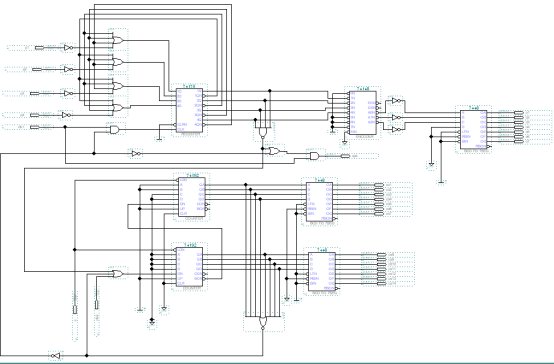Click the topmost gate in left gate column

pyautogui.click(x=118, y=40)
